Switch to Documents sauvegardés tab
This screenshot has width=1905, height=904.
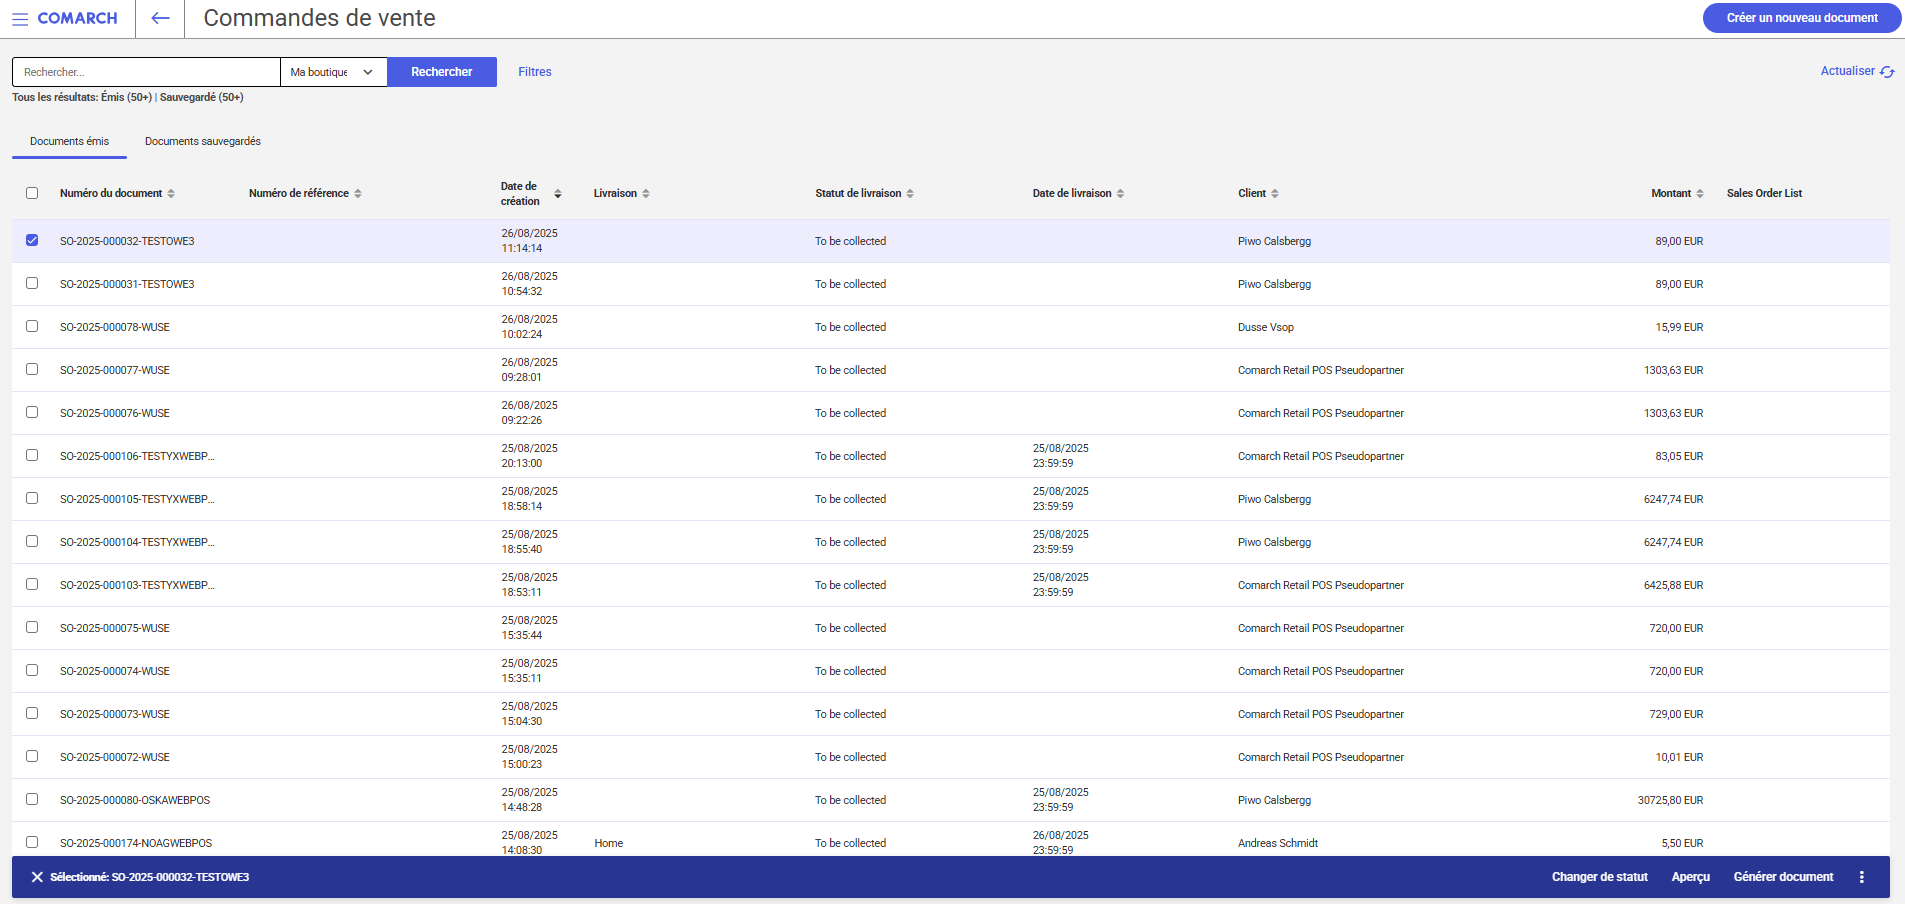pos(202,142)
